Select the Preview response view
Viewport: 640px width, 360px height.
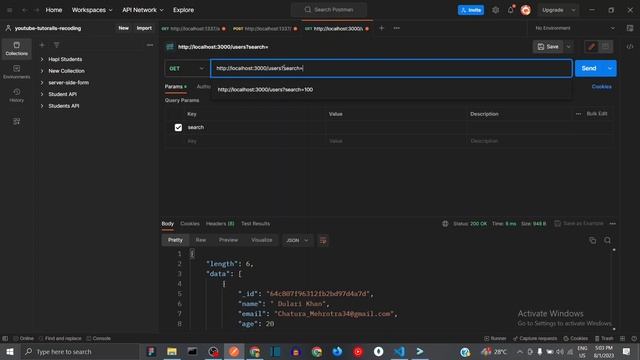pyautogui.click(x=228, y=240)
